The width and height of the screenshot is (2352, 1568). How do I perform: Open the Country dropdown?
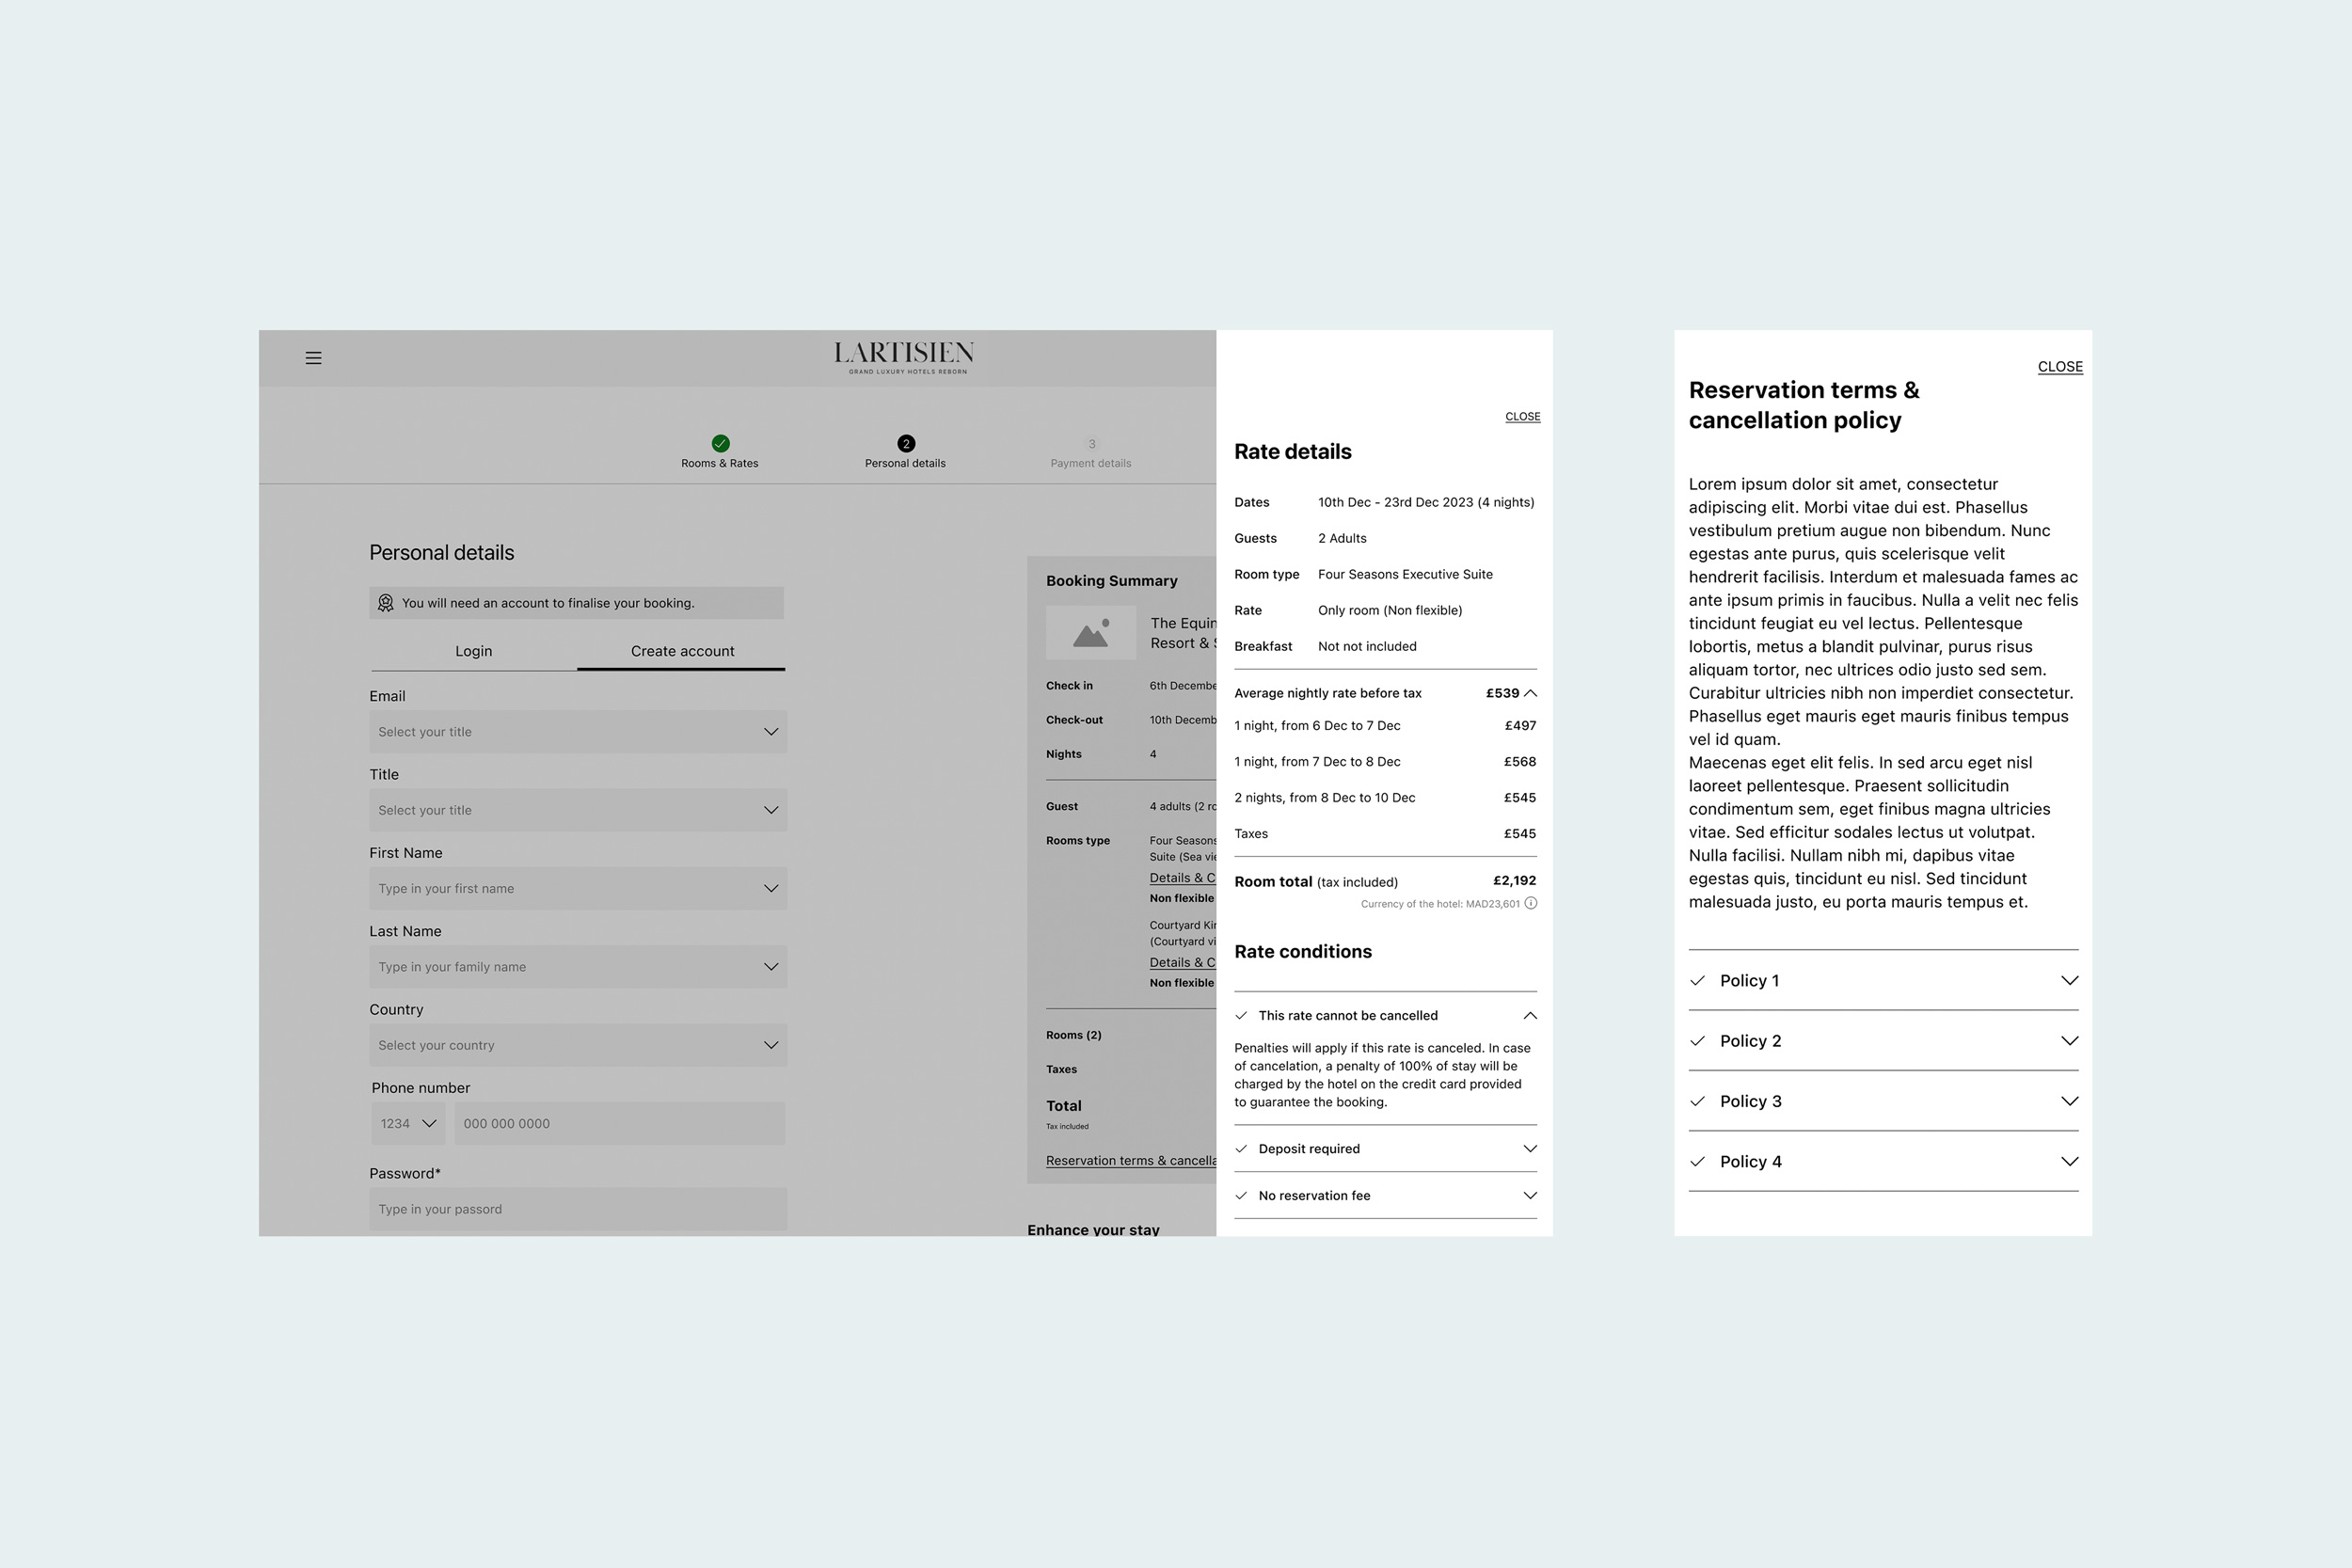[577, 1045]
